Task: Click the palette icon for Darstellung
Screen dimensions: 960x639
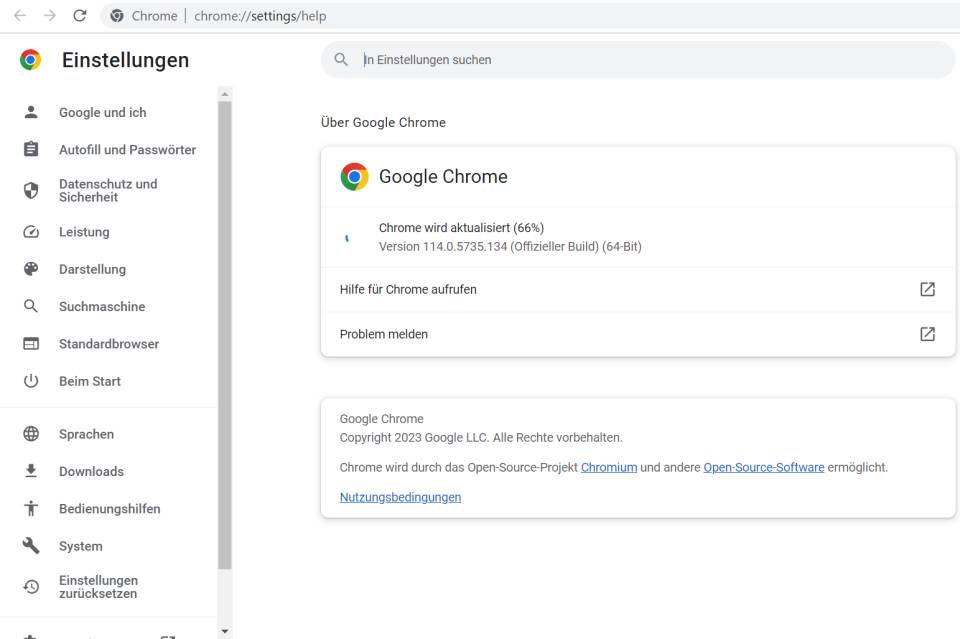Action: point(31,269)
